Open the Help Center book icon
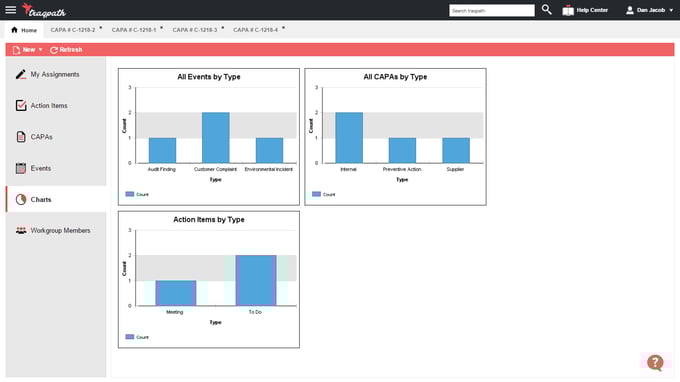Screen dimensions: 680x382 tap(568, 10)
